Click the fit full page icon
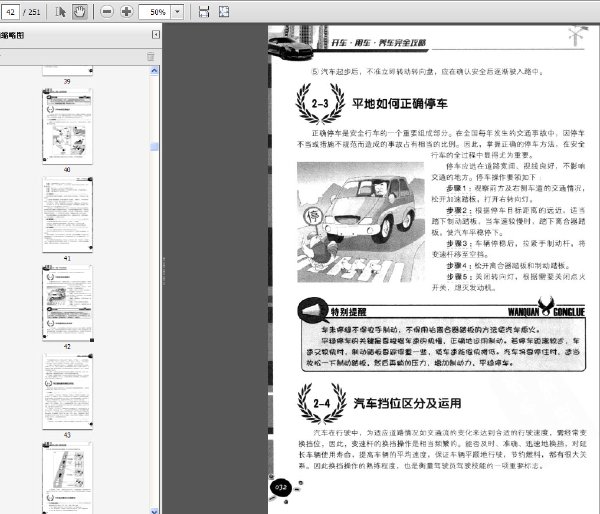The width and height of the screenshot is (600, 514). tap(224, 11)
